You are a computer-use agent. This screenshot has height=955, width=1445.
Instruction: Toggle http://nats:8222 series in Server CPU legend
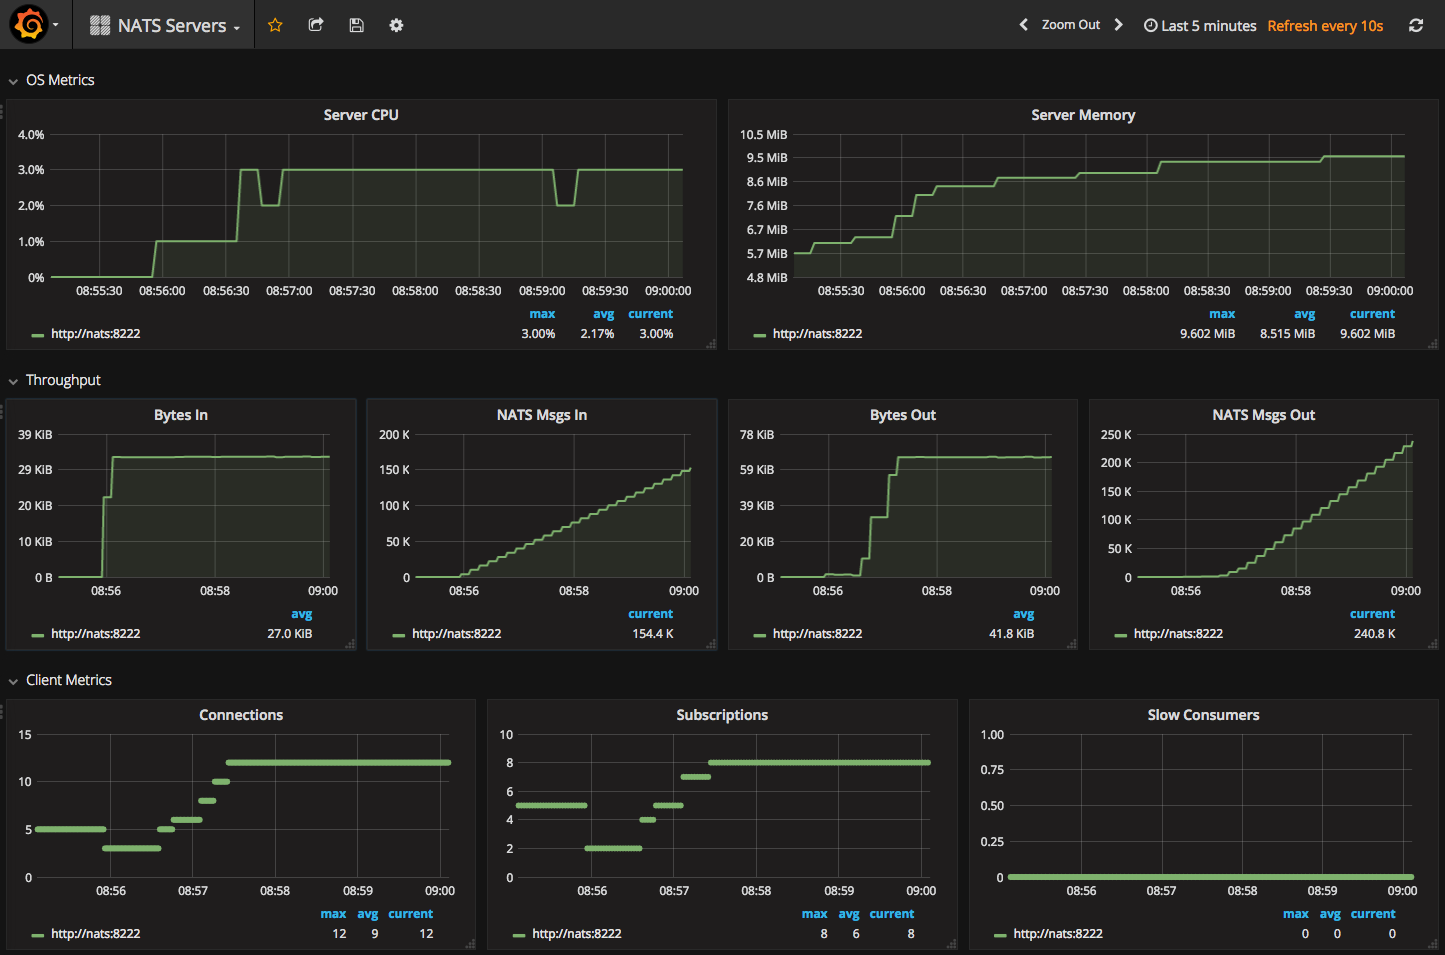(x=96, y=334)
